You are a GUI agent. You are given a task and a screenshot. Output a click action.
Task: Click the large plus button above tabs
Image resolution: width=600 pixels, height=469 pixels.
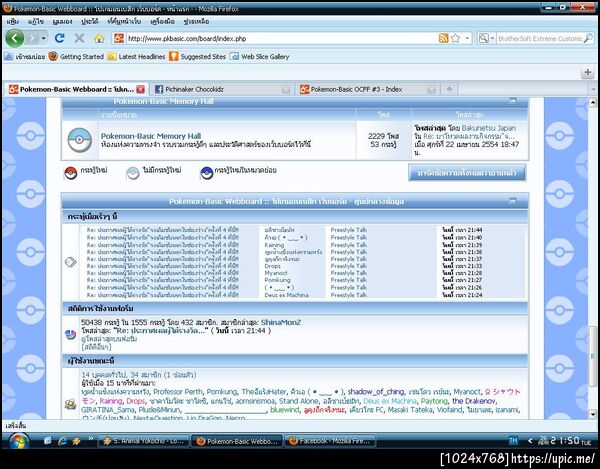coord(587,72)
